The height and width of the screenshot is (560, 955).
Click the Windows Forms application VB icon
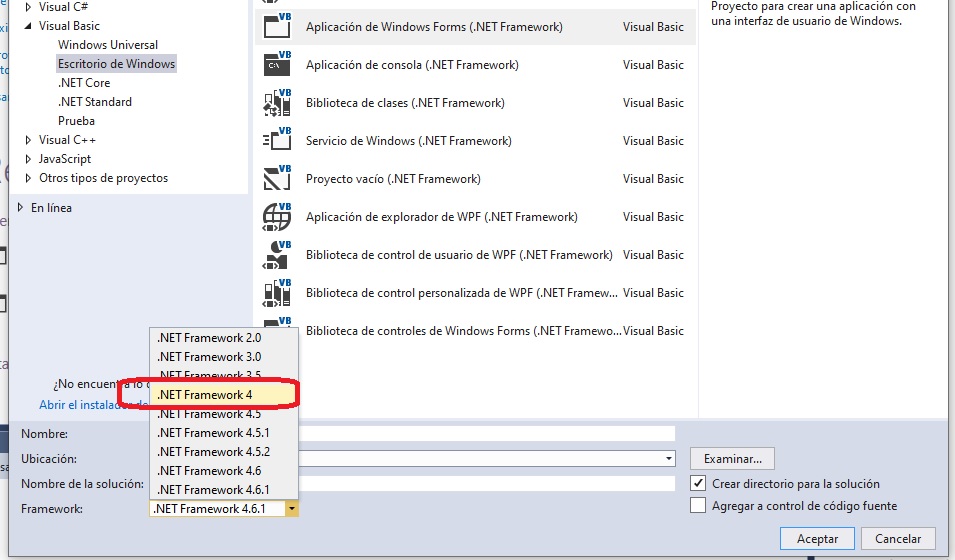coord(277,26)
